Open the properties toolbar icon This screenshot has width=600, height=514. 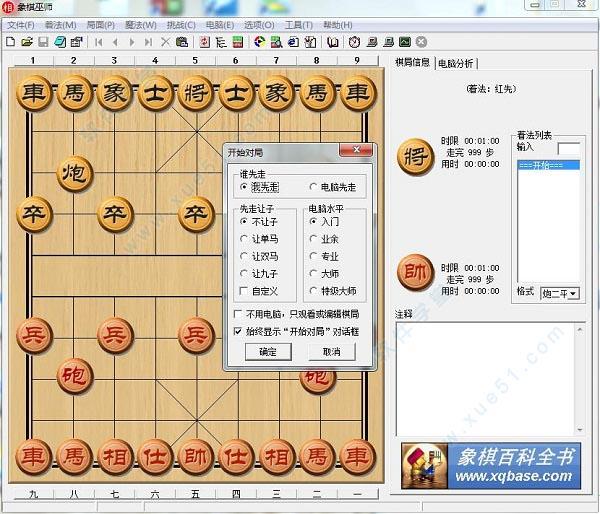point(77,42)
